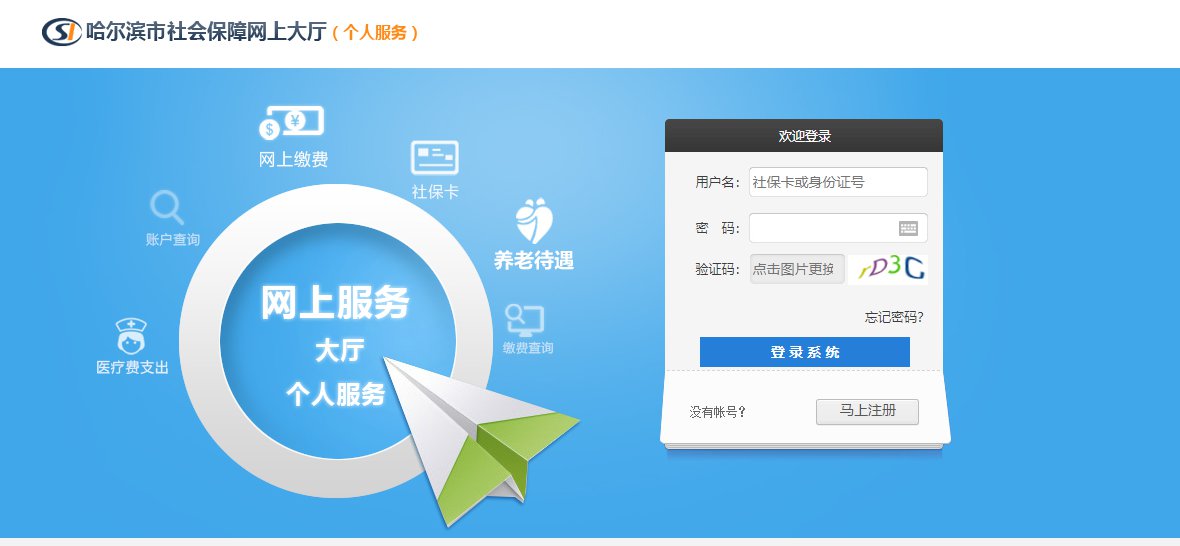Open the 社保卡 card icon
Screen dimensions: 1180x546
434,158
